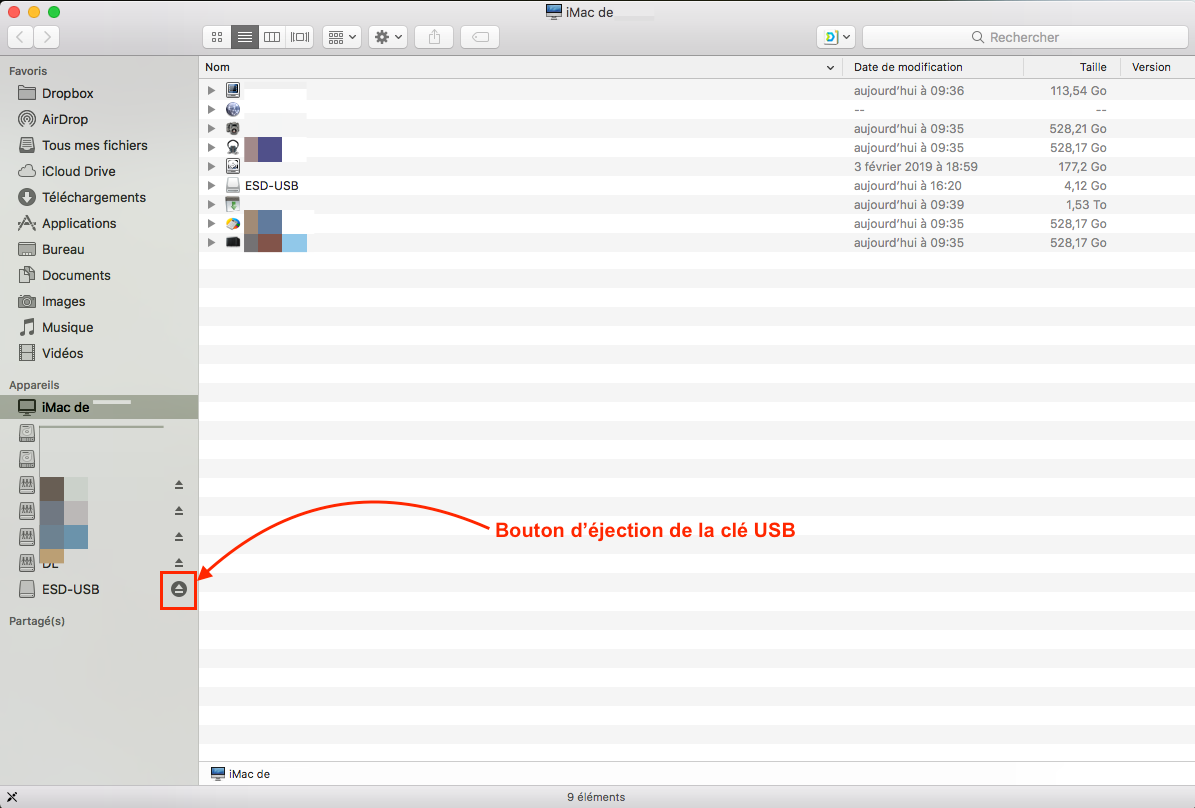The height and width of the screenshot is (808, 1195).
Task: Open the arrange-by grouping dropdown
Action: coord(341,37)
